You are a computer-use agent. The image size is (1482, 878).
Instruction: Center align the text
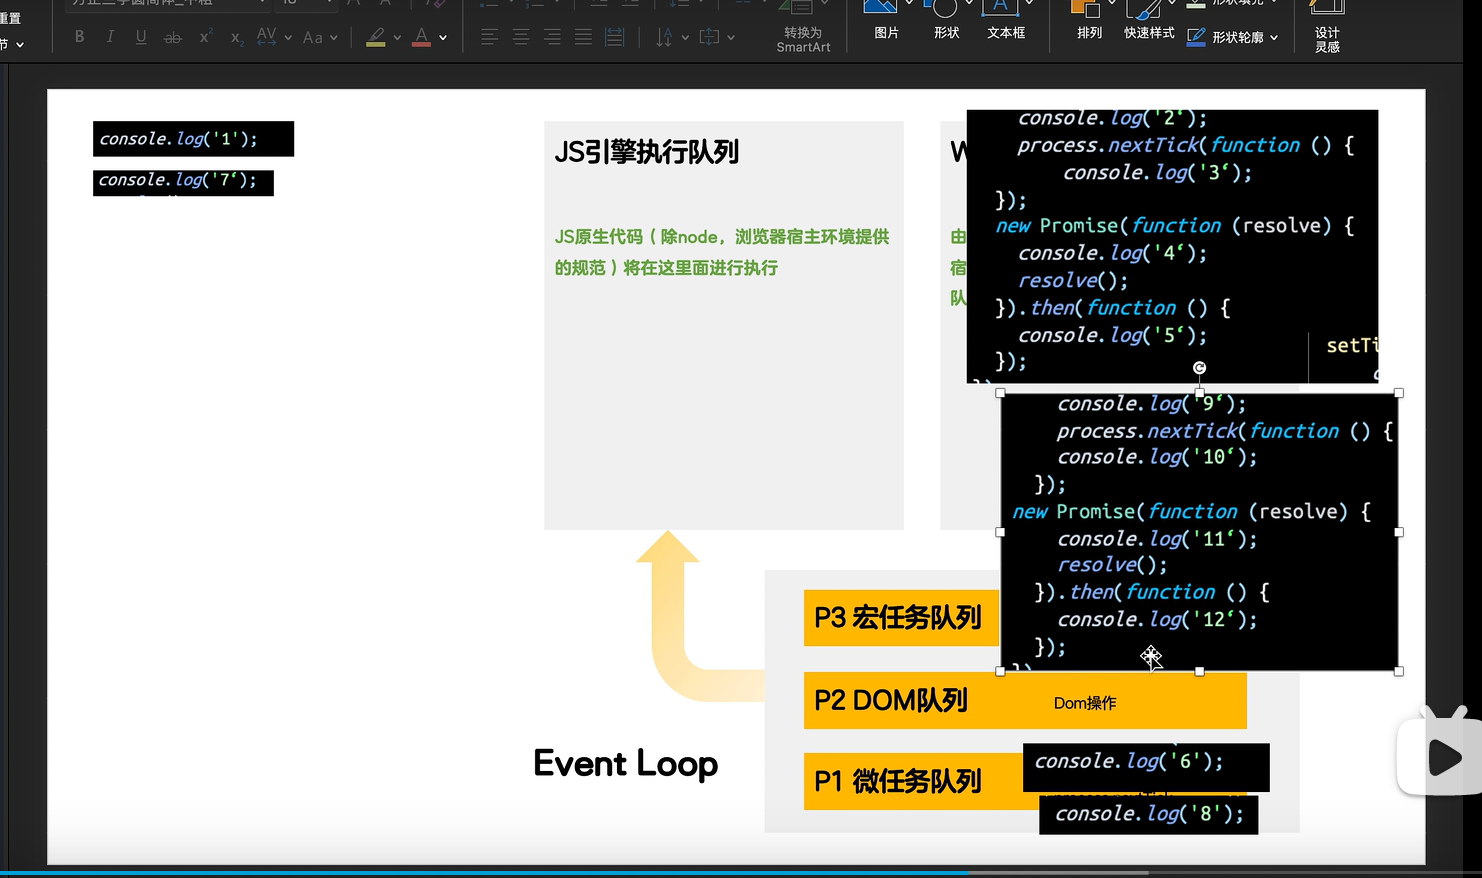pos(521,37)
